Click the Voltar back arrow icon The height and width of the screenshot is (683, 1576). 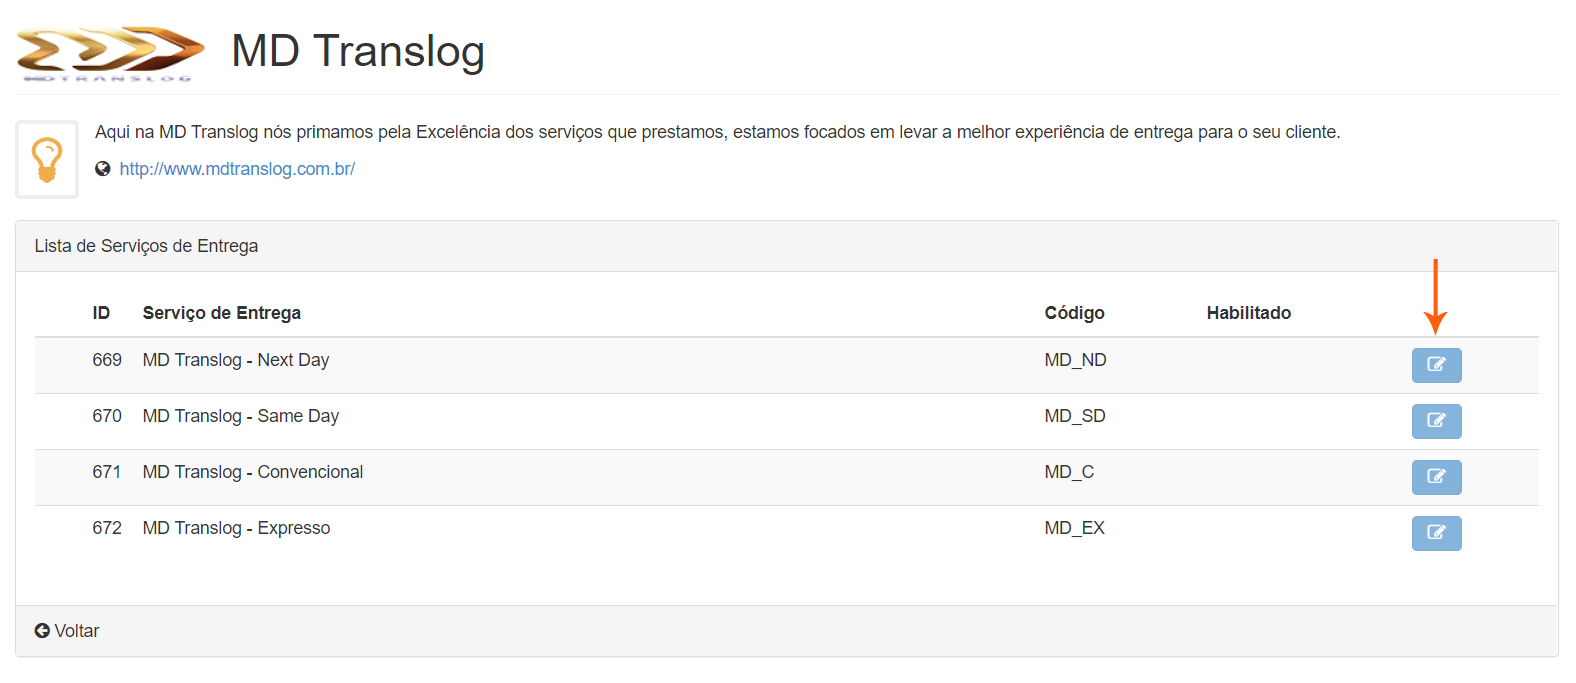[42, 631]
